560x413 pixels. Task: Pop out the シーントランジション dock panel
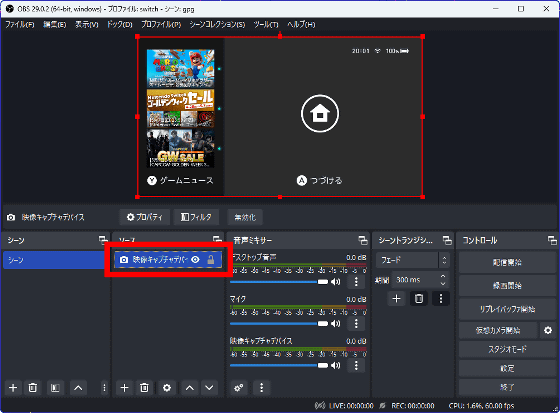pos(447,240)
